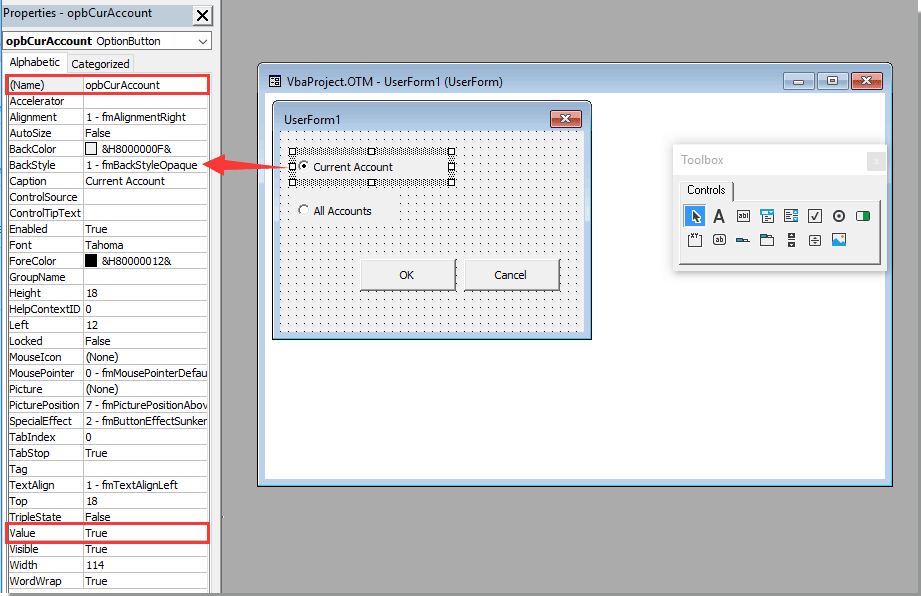Select the CommandButton control icon
The height and width of the screenshot is (596, 921).
(x=720, y=240)
